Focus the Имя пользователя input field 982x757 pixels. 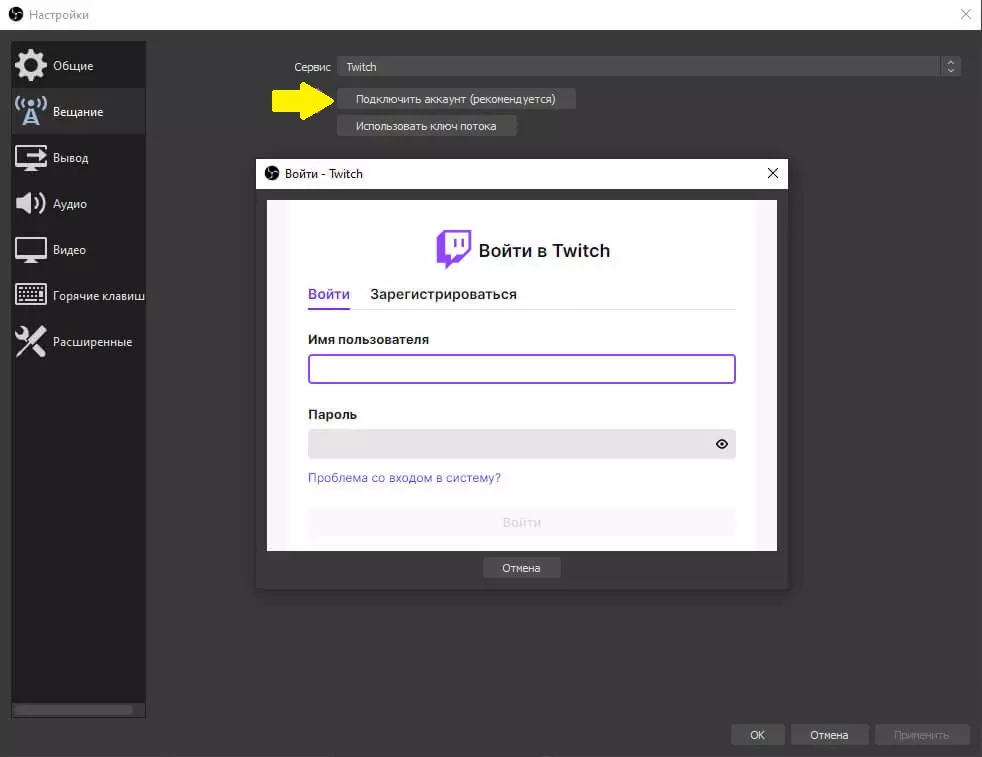coord(522,369)
